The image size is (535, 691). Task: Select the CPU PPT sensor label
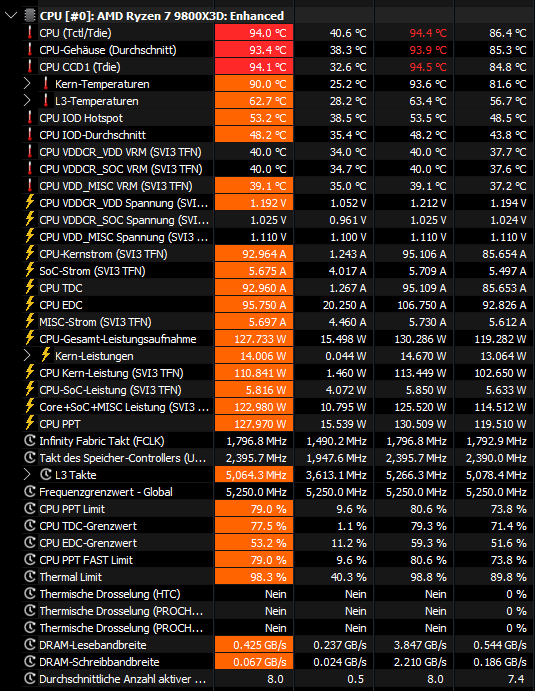tap(60, 424)
